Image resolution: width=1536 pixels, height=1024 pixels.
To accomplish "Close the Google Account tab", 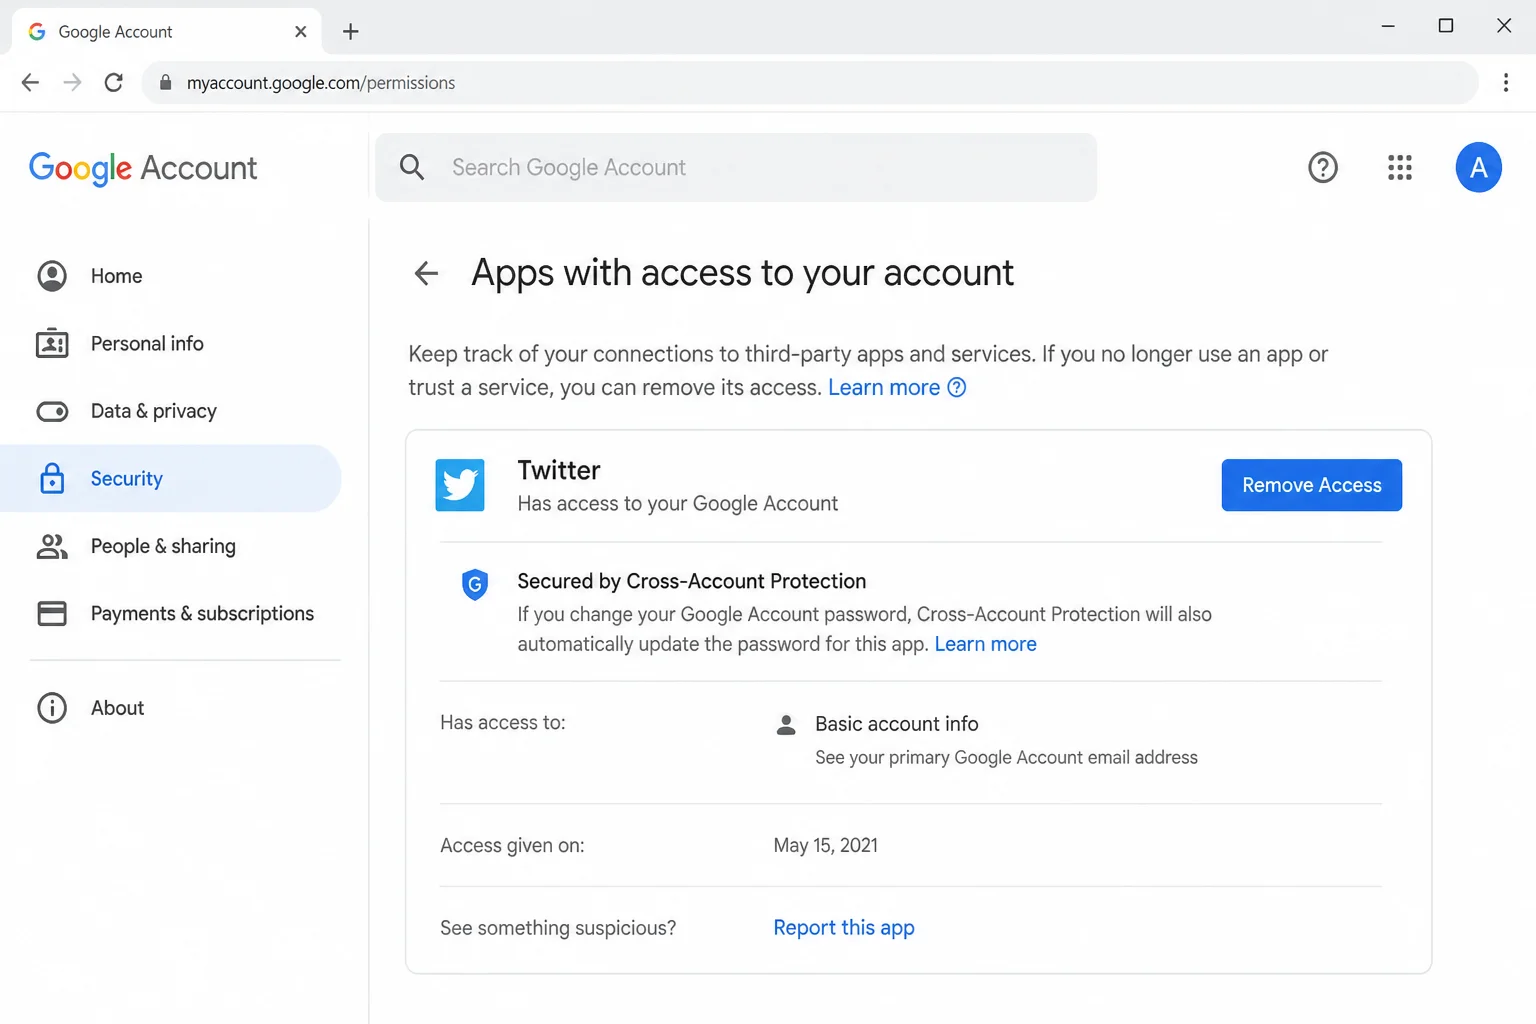I will click(x=300, y=32).
